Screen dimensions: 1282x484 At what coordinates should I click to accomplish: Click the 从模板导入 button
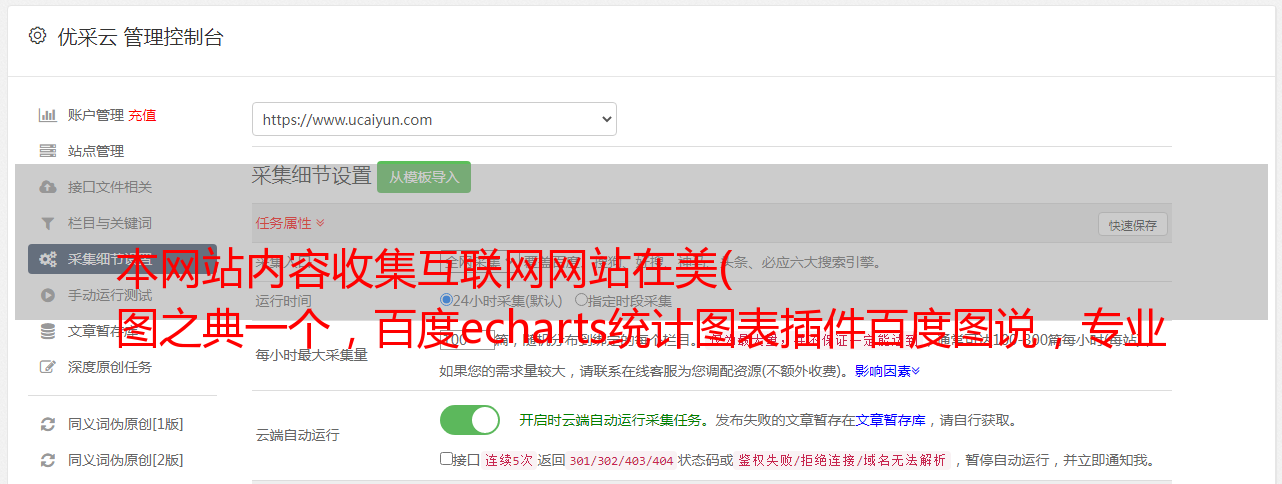coord(424,177)
